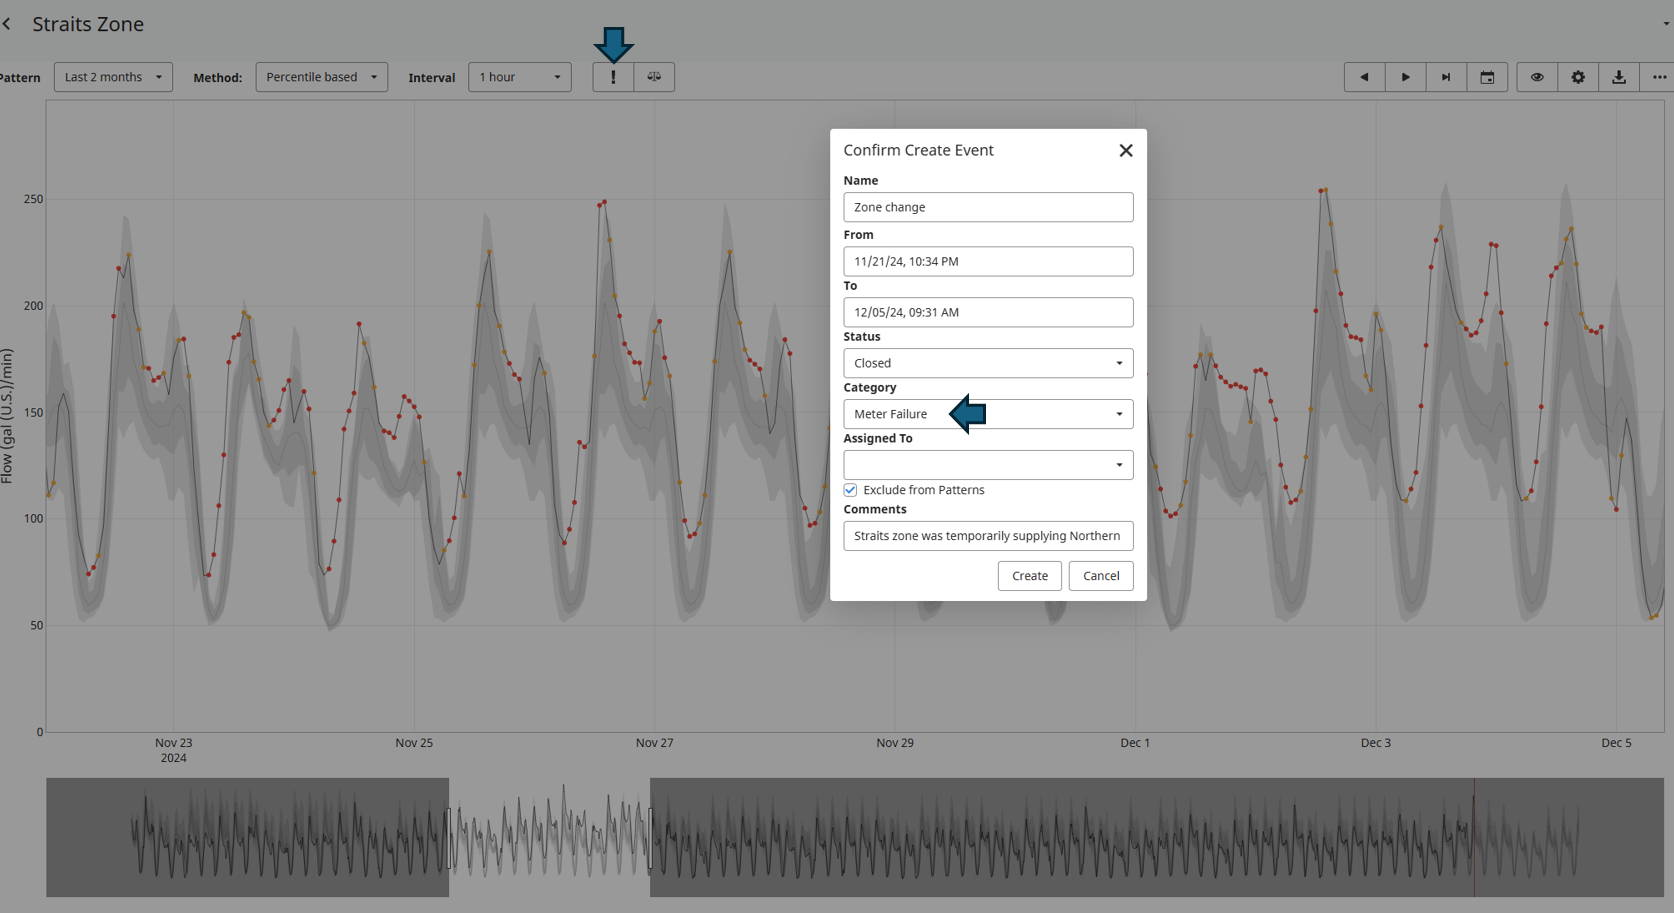
Task: Open the Category dropdown showing Meter Failure
Action: tap(987, 414)
